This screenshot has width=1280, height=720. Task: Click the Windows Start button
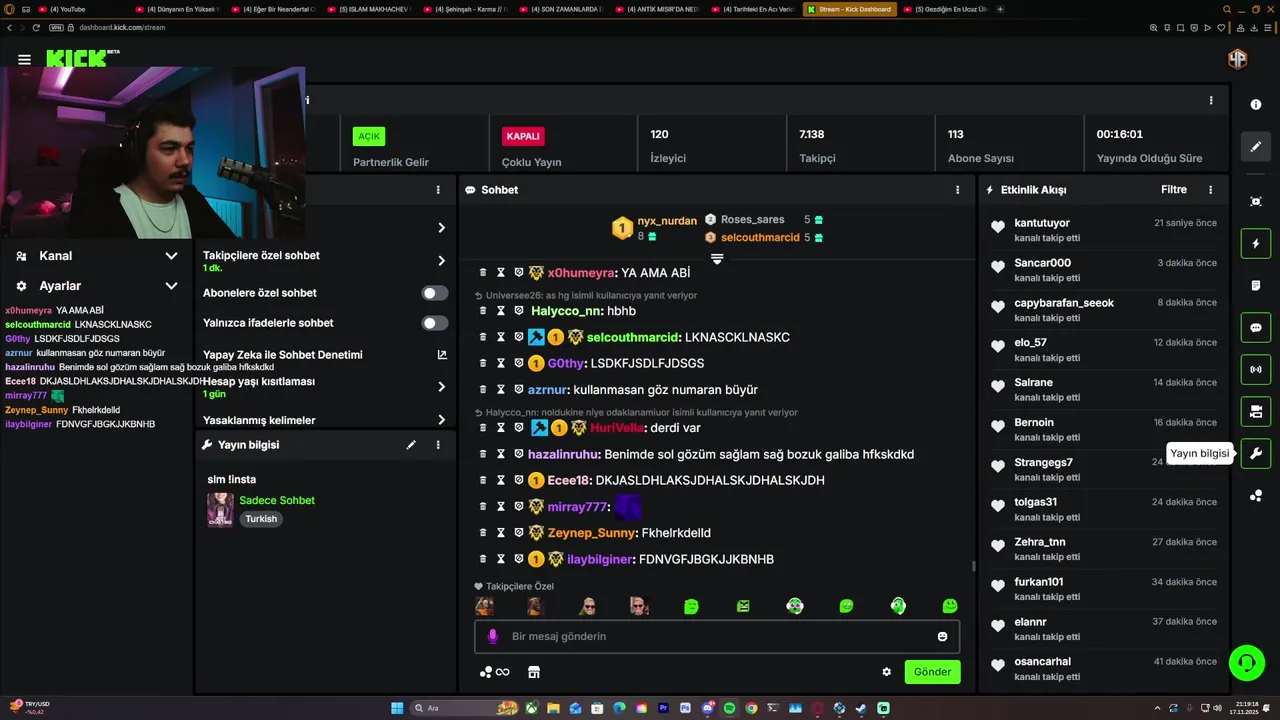click(397, 708)
